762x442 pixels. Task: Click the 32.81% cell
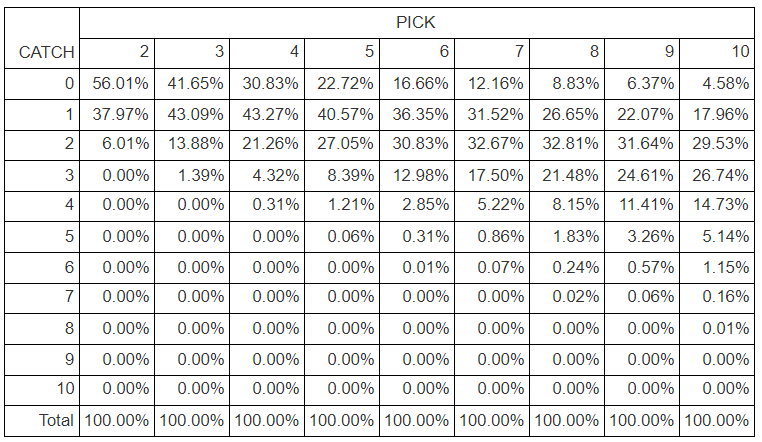click(567, 145)
